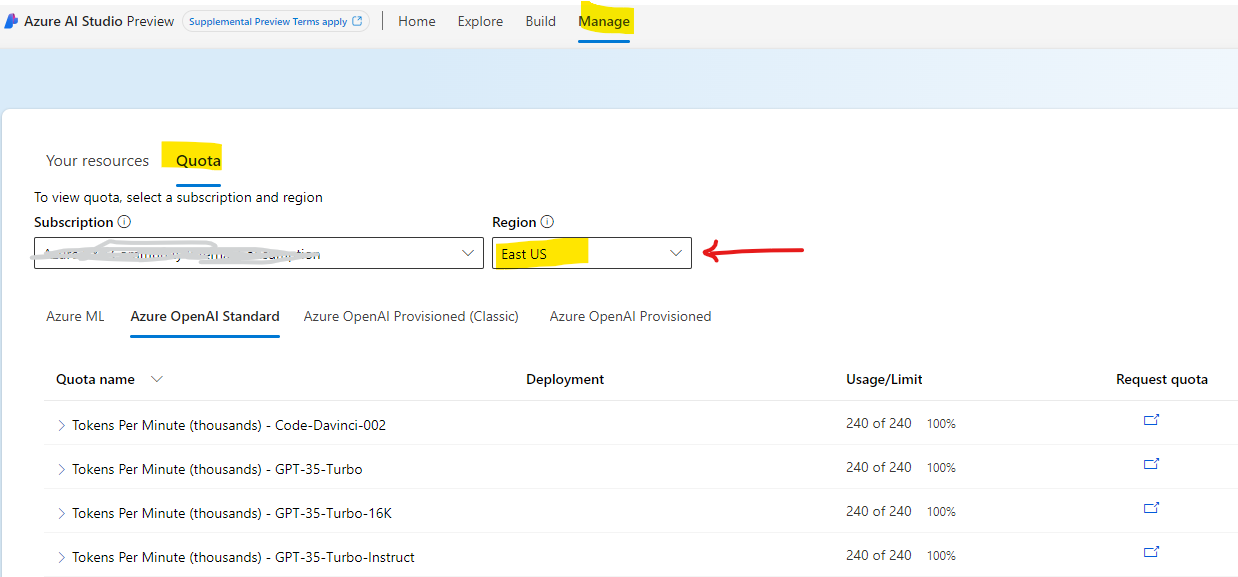Image resolution: width=1238 pixels, height=577 pixels.
Task: Click the Deployment column header
Action: [565, 379]
